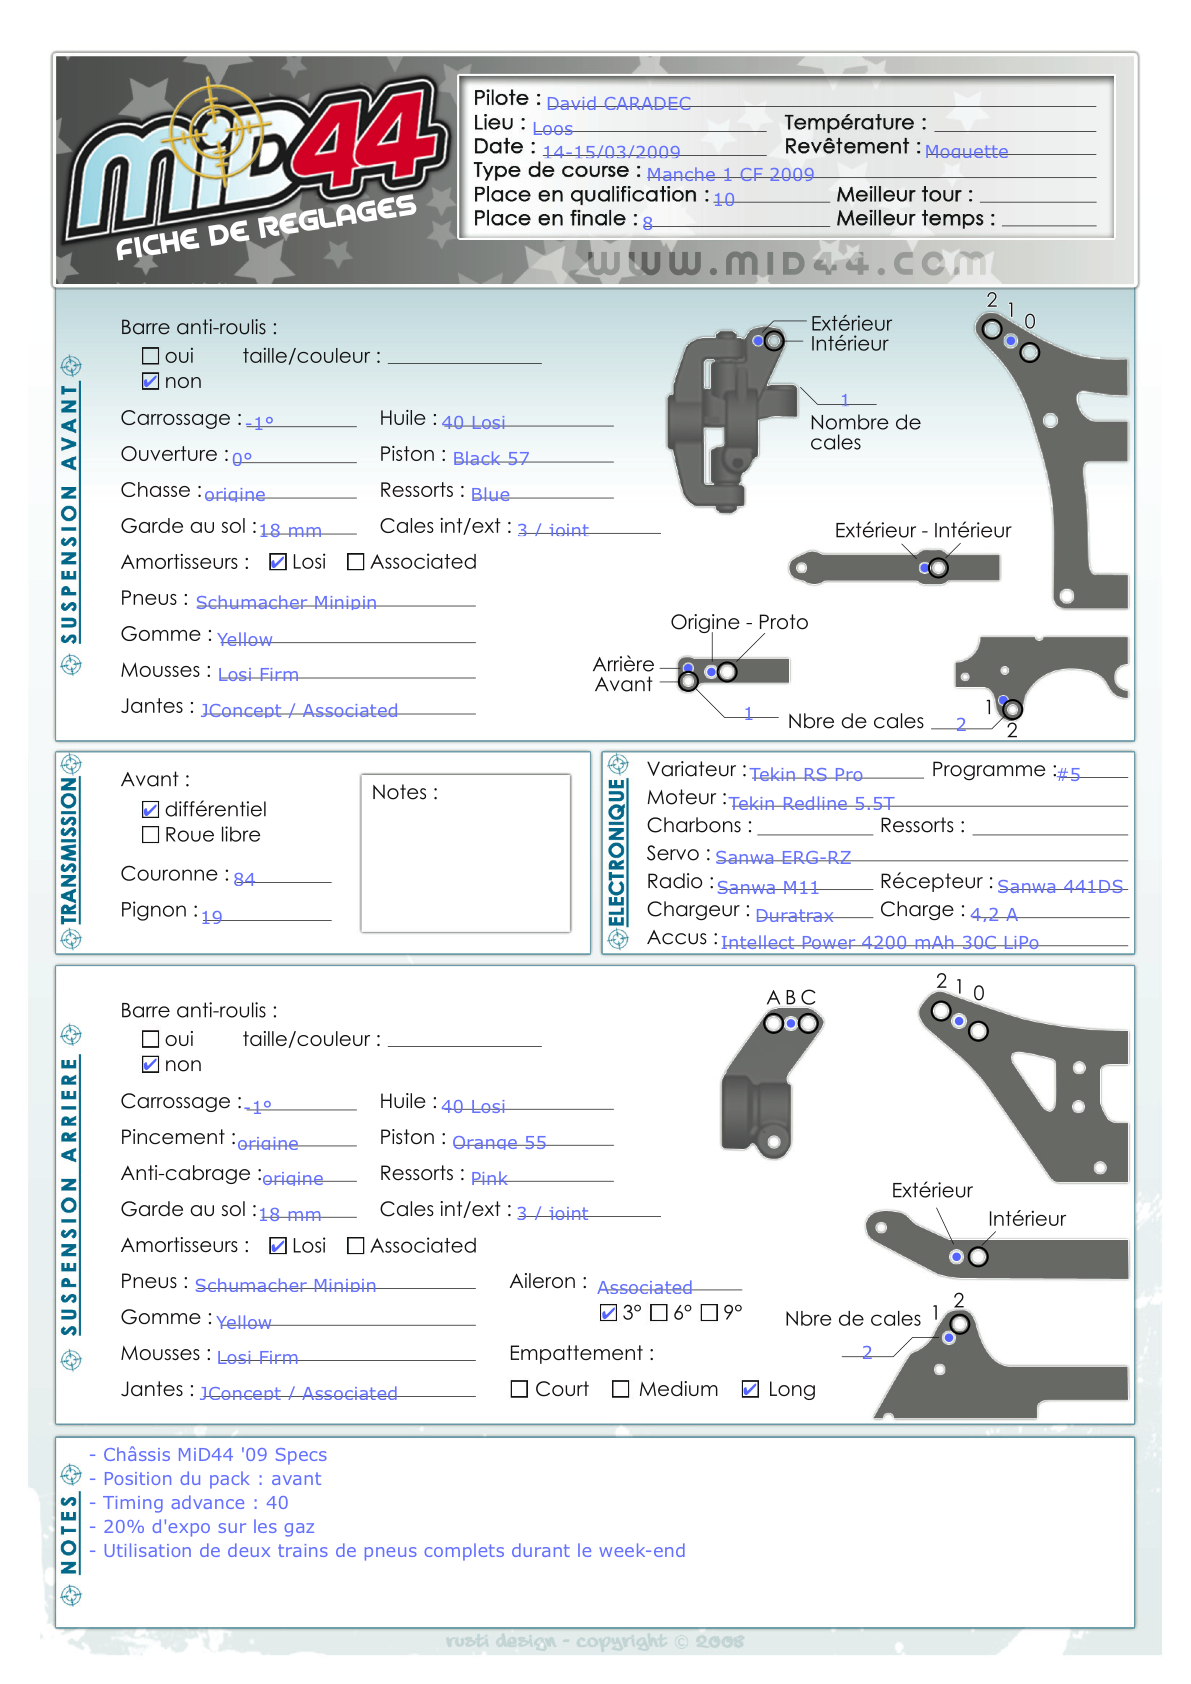
Task: Click the crosshair icon below Notes label
Action: coord(71,1595)
